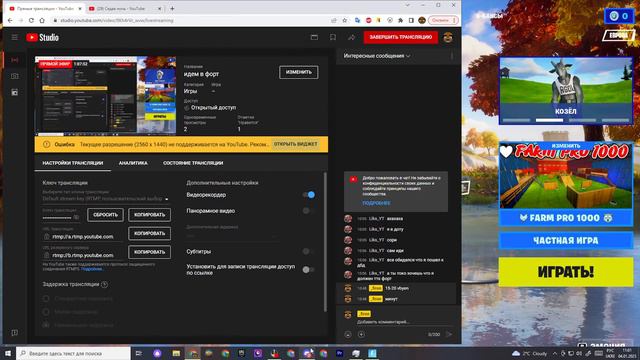Open the Chrome extensions puzzle icon
The height and width of the screenshot is (360, 640).
[400, 20]
